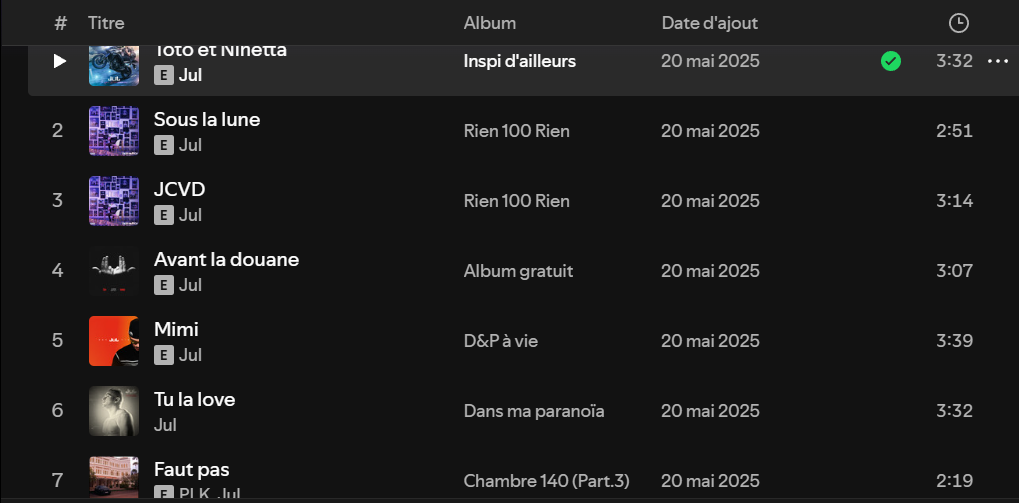
Task: Sort tracks by the Titre column
Action: click(x=106, y=23)
